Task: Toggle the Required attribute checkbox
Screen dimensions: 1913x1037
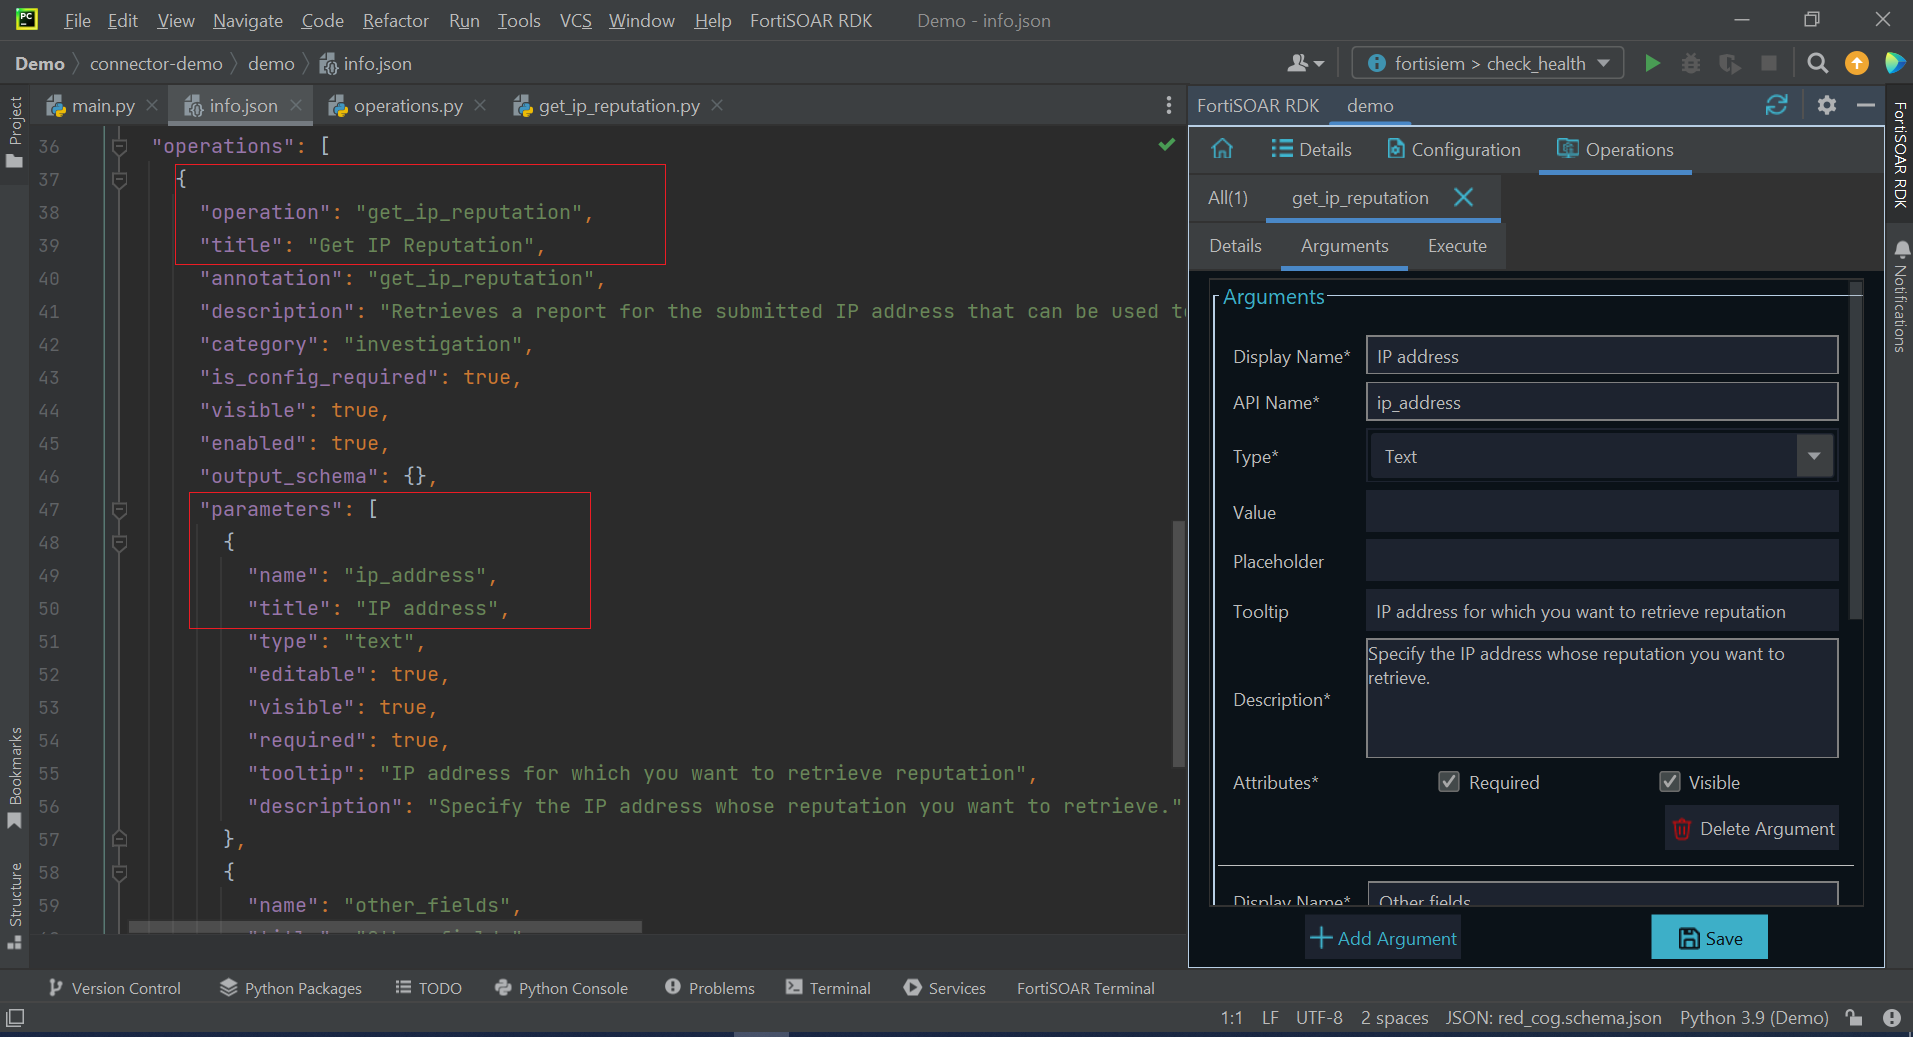Action: click(x=1448, y=782)
